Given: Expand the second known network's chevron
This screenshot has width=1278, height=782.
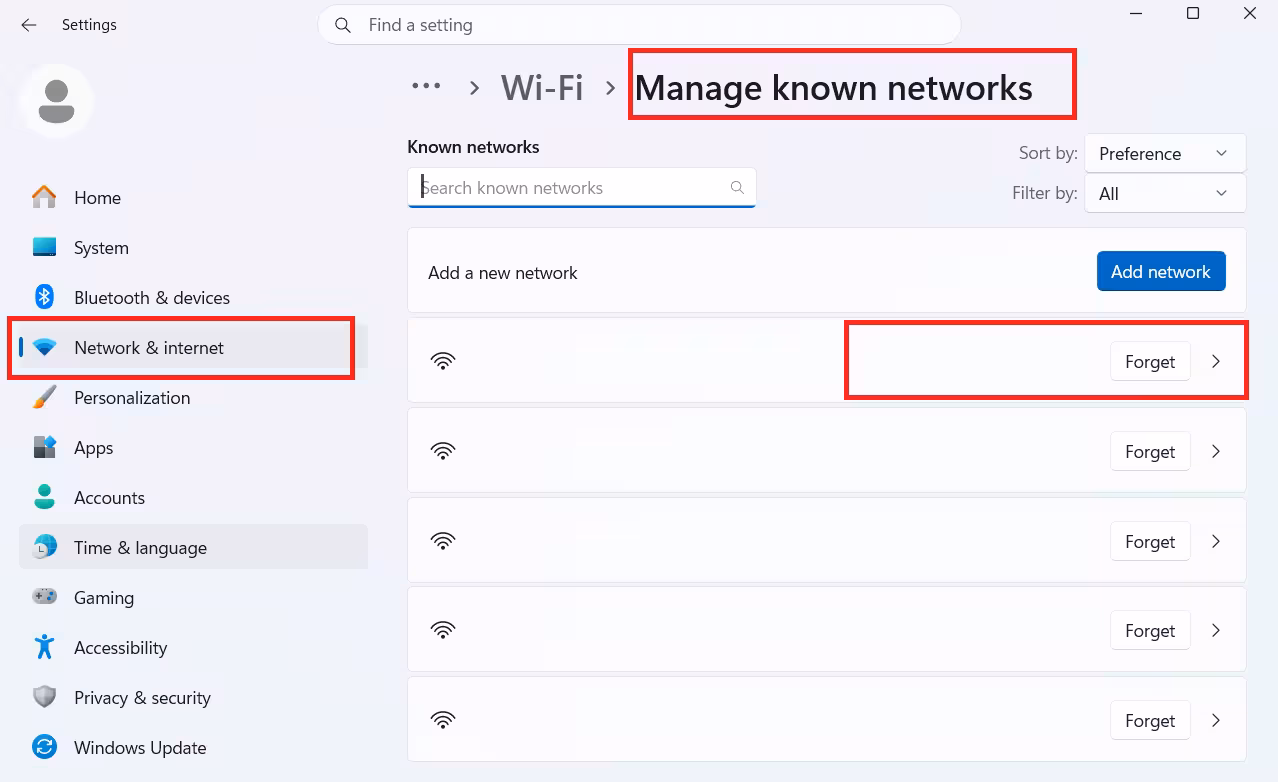Looking at the screenshot, I should (1216, 451).
